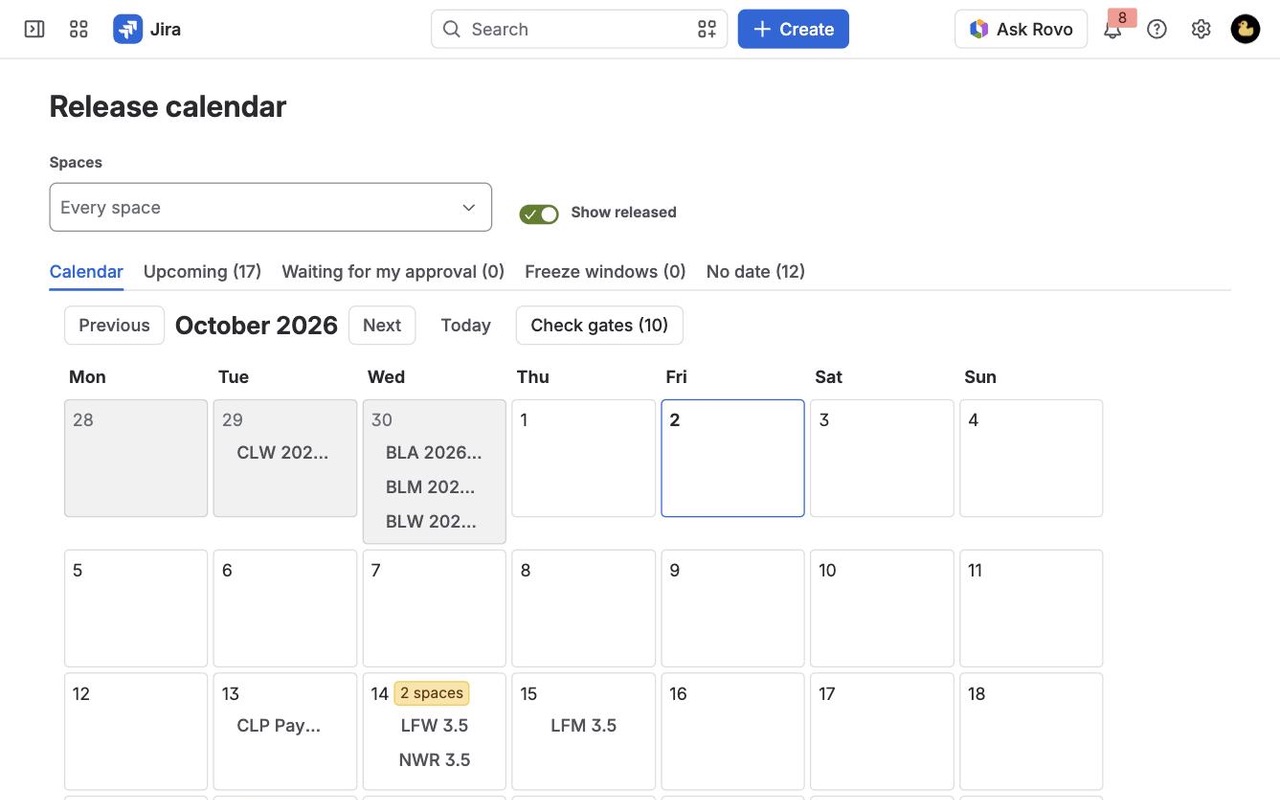
Task: Open the help question-mark icon
Action: (1157, 29)
